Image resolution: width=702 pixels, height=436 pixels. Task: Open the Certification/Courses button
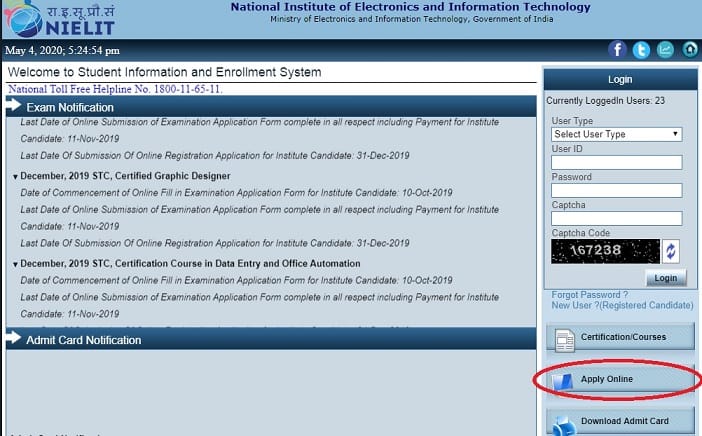tap(622, 337)
